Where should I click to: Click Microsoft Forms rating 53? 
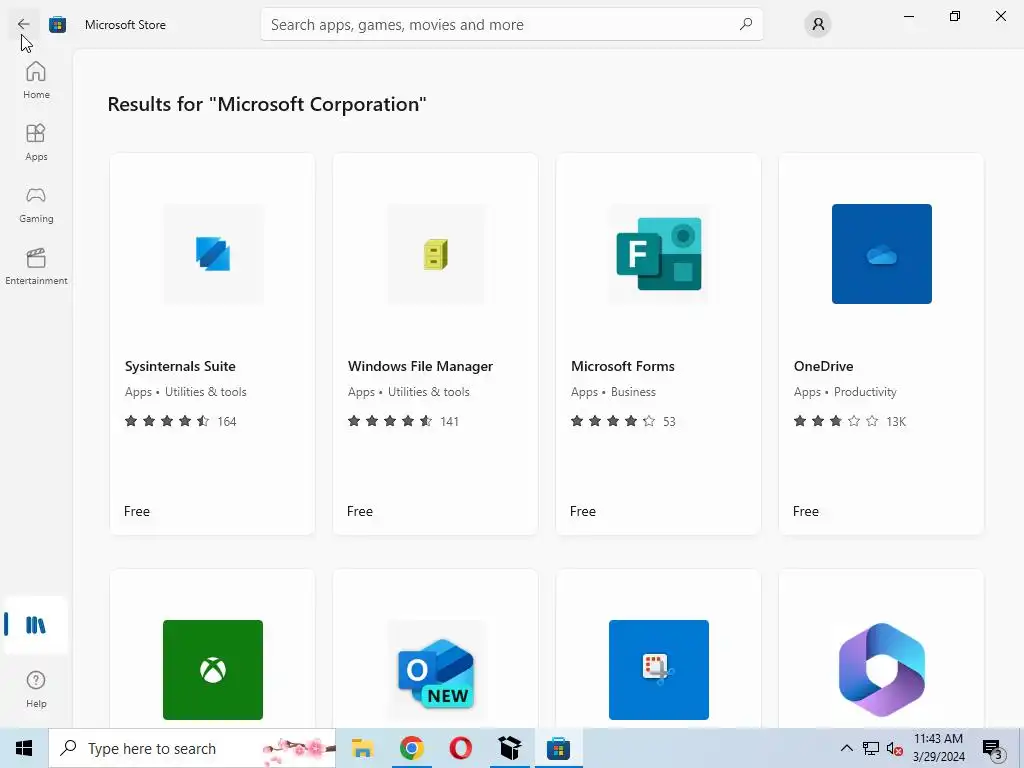[624, 421]
